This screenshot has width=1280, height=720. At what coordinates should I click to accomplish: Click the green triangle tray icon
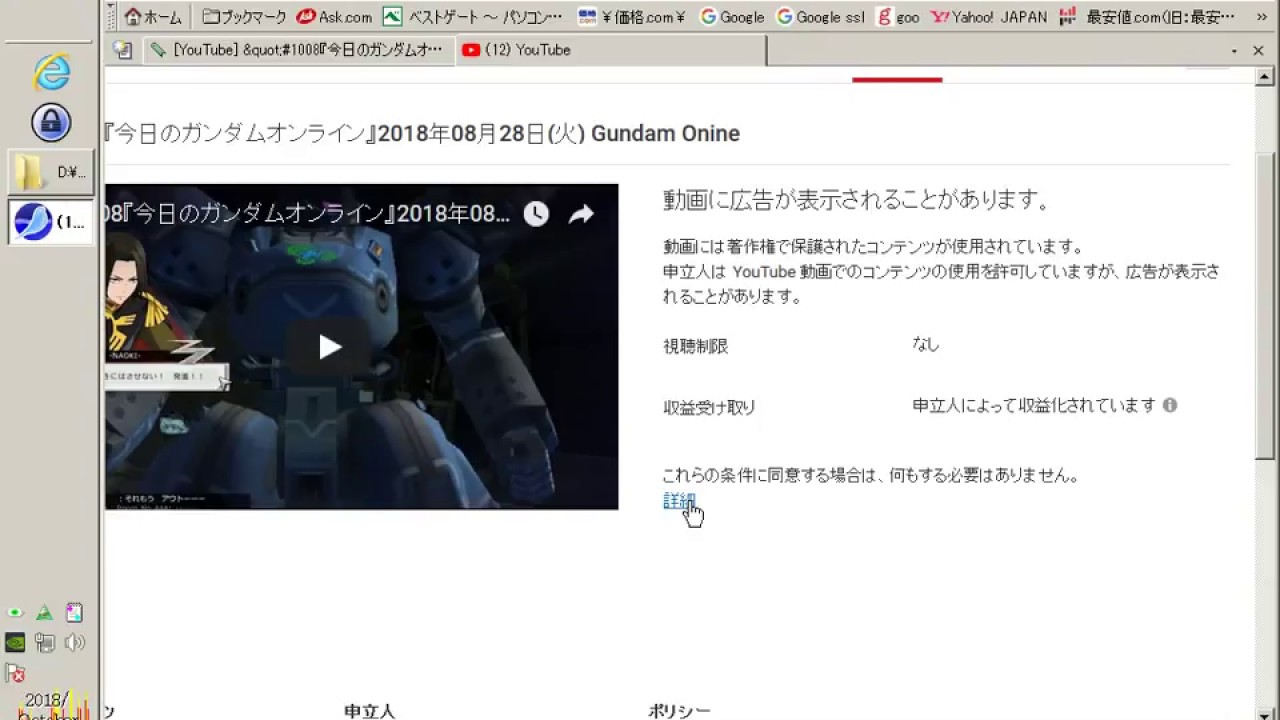point(44,613)
